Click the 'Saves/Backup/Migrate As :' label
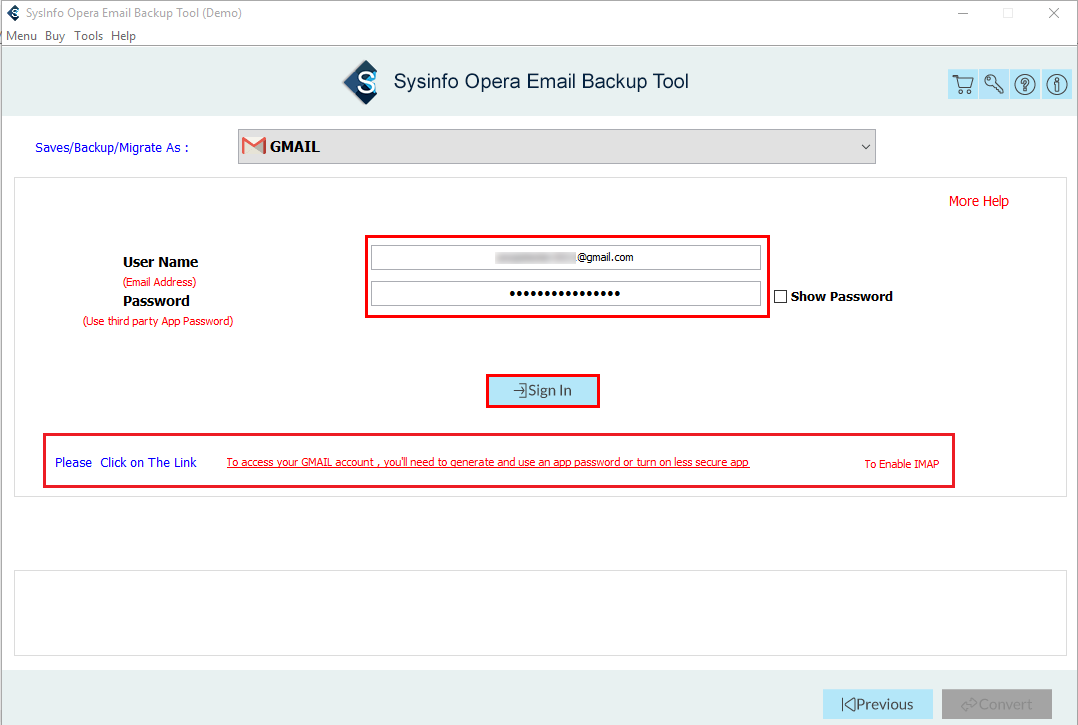Viewport: 1078px width, 725px height. click(x=111, y=148)
